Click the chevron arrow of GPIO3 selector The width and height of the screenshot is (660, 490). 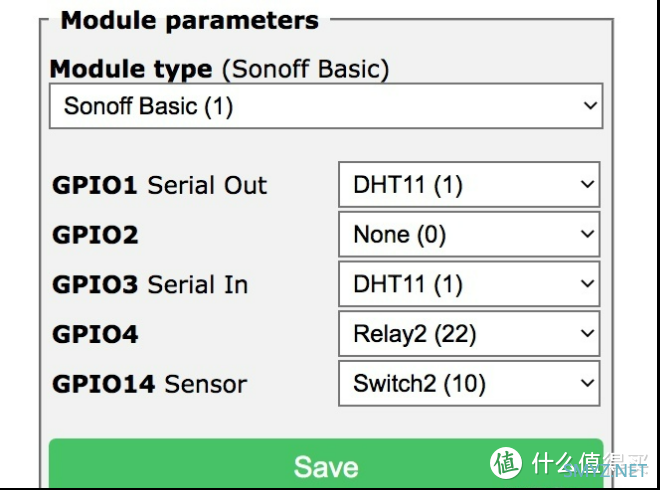pos(587,283)
